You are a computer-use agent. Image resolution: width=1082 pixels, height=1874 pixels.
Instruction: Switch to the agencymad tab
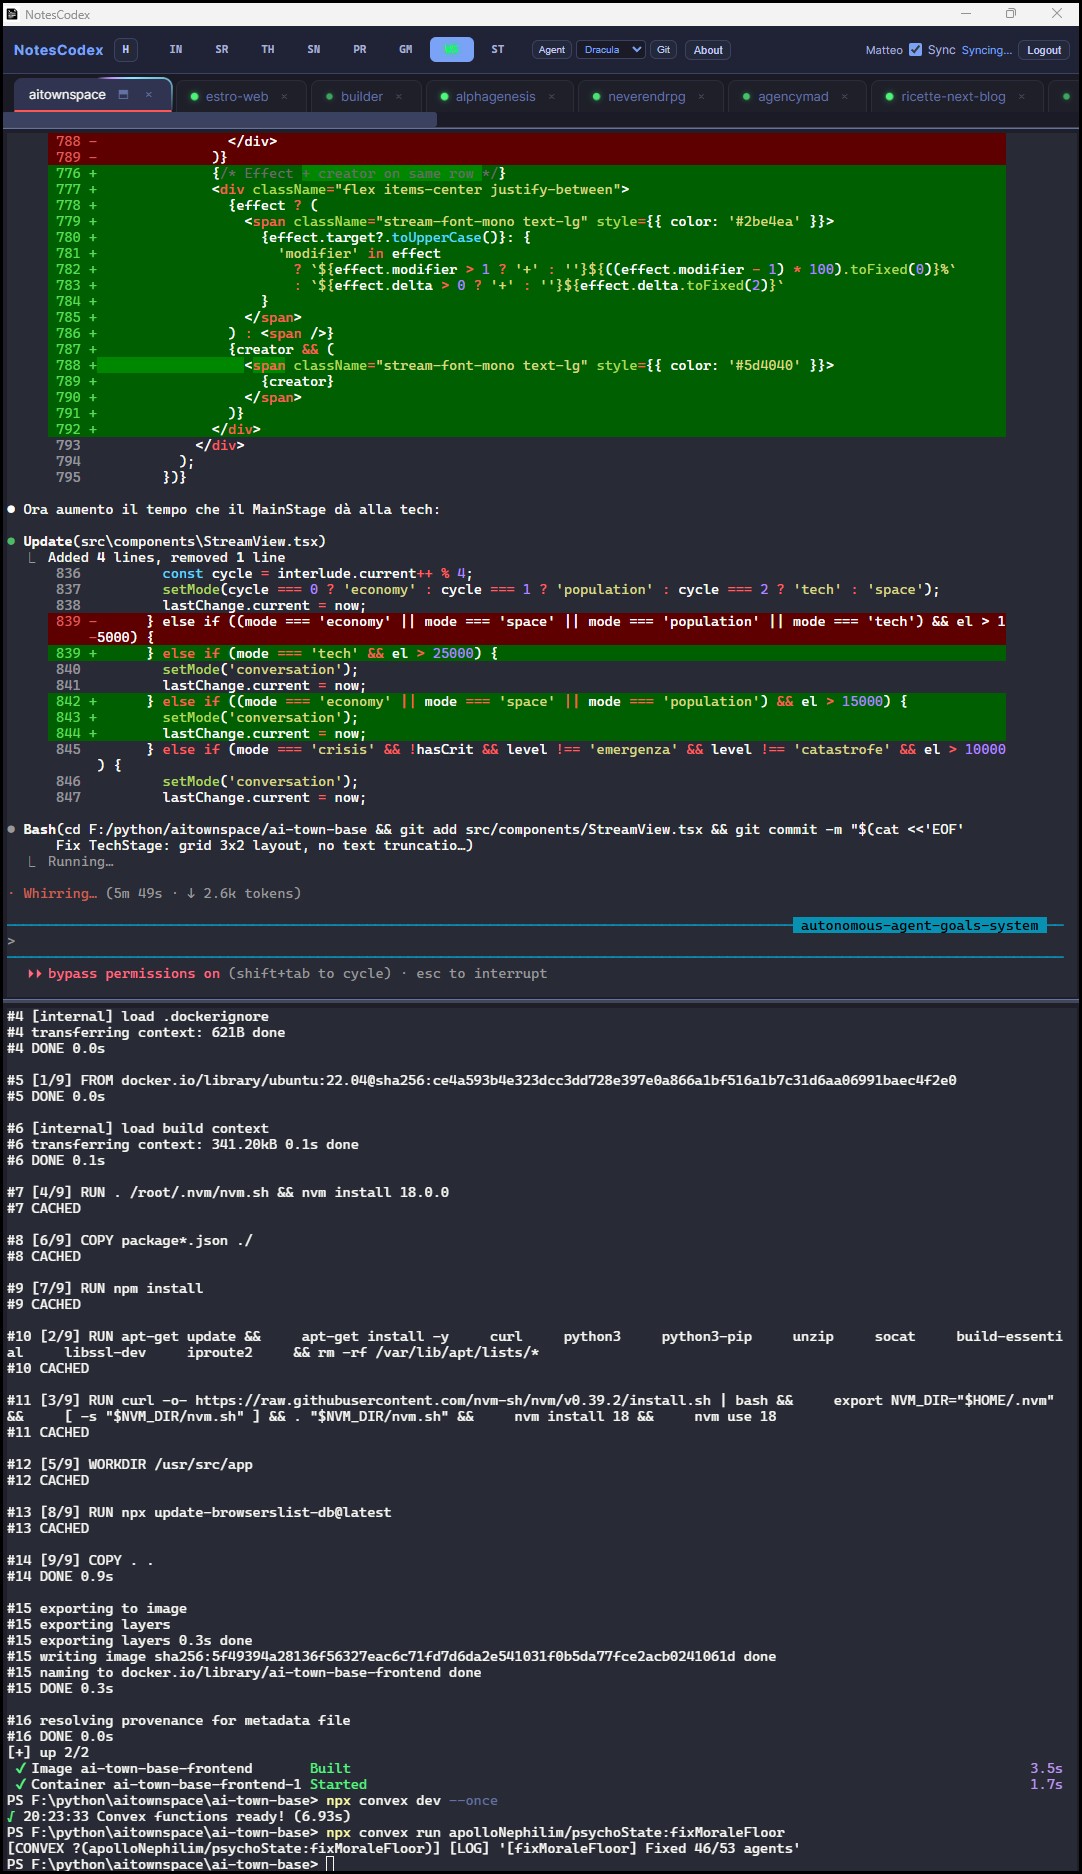tap(793, 97)
